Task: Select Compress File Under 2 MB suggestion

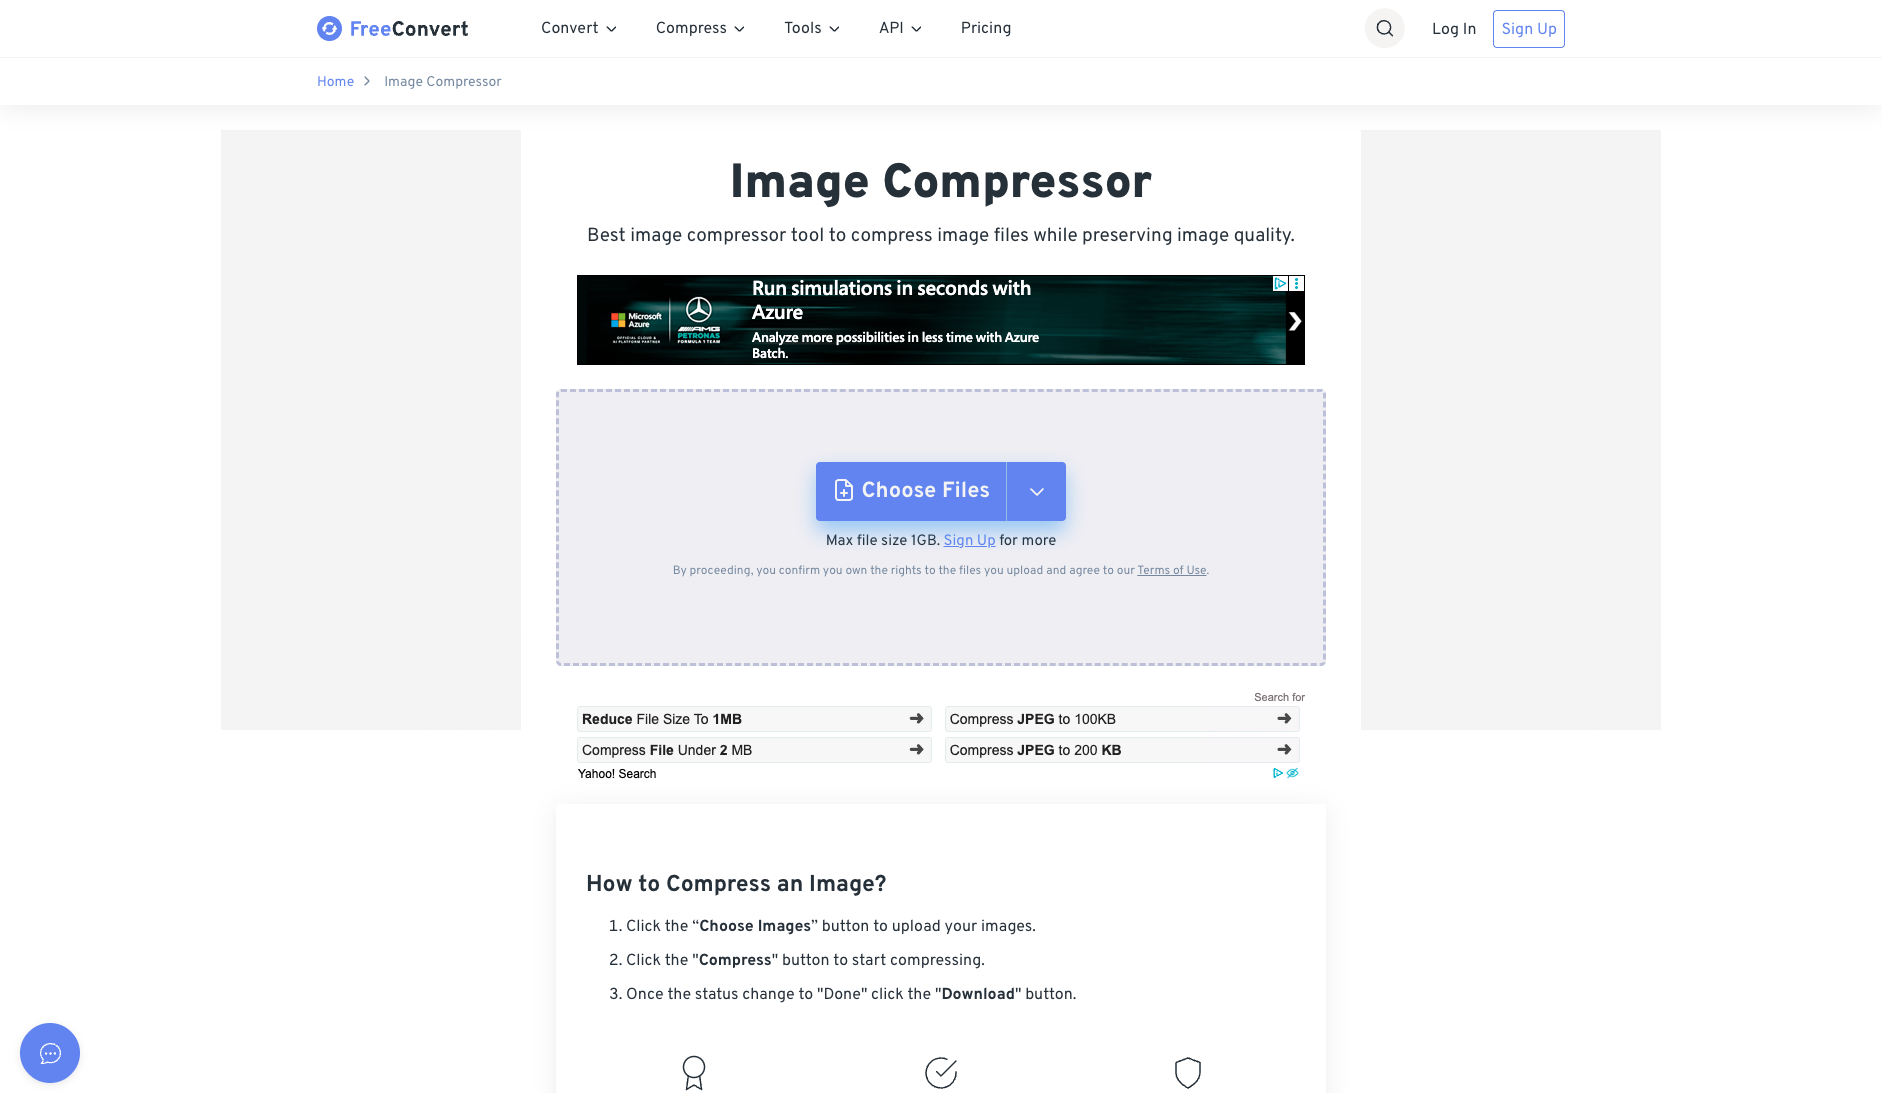Action: 754,750
